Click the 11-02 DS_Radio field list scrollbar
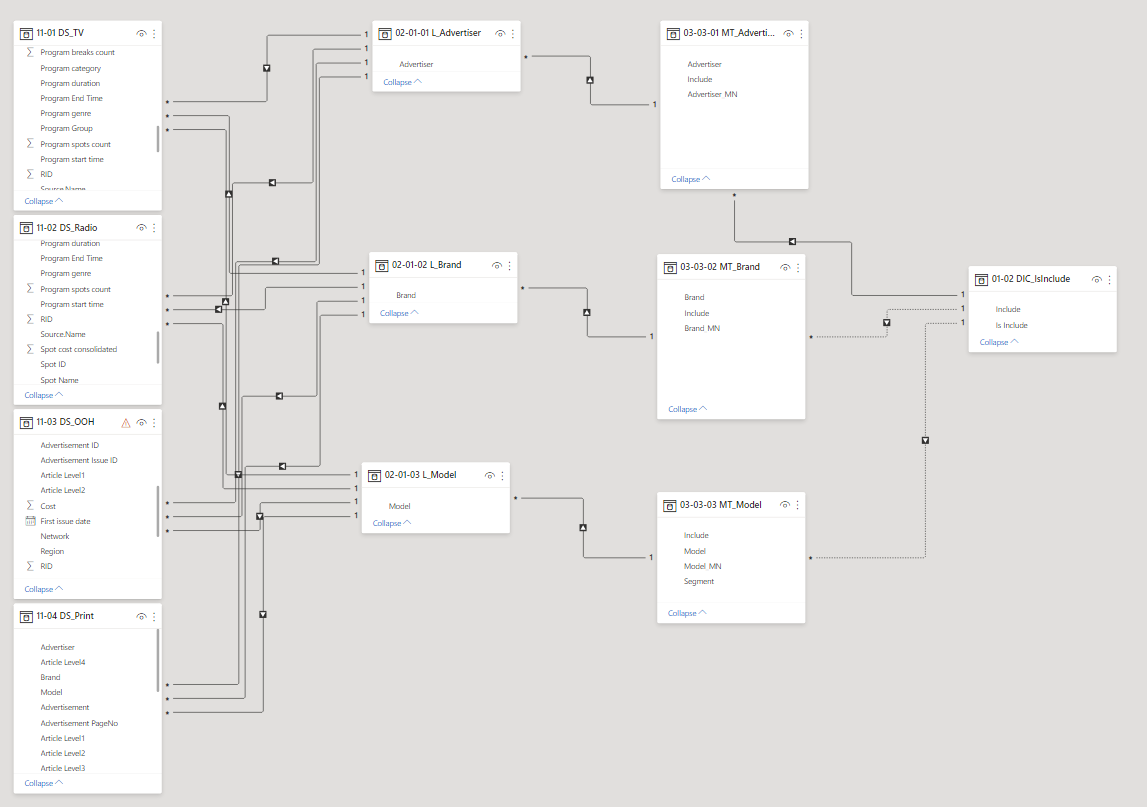 [x=158, y=348]
